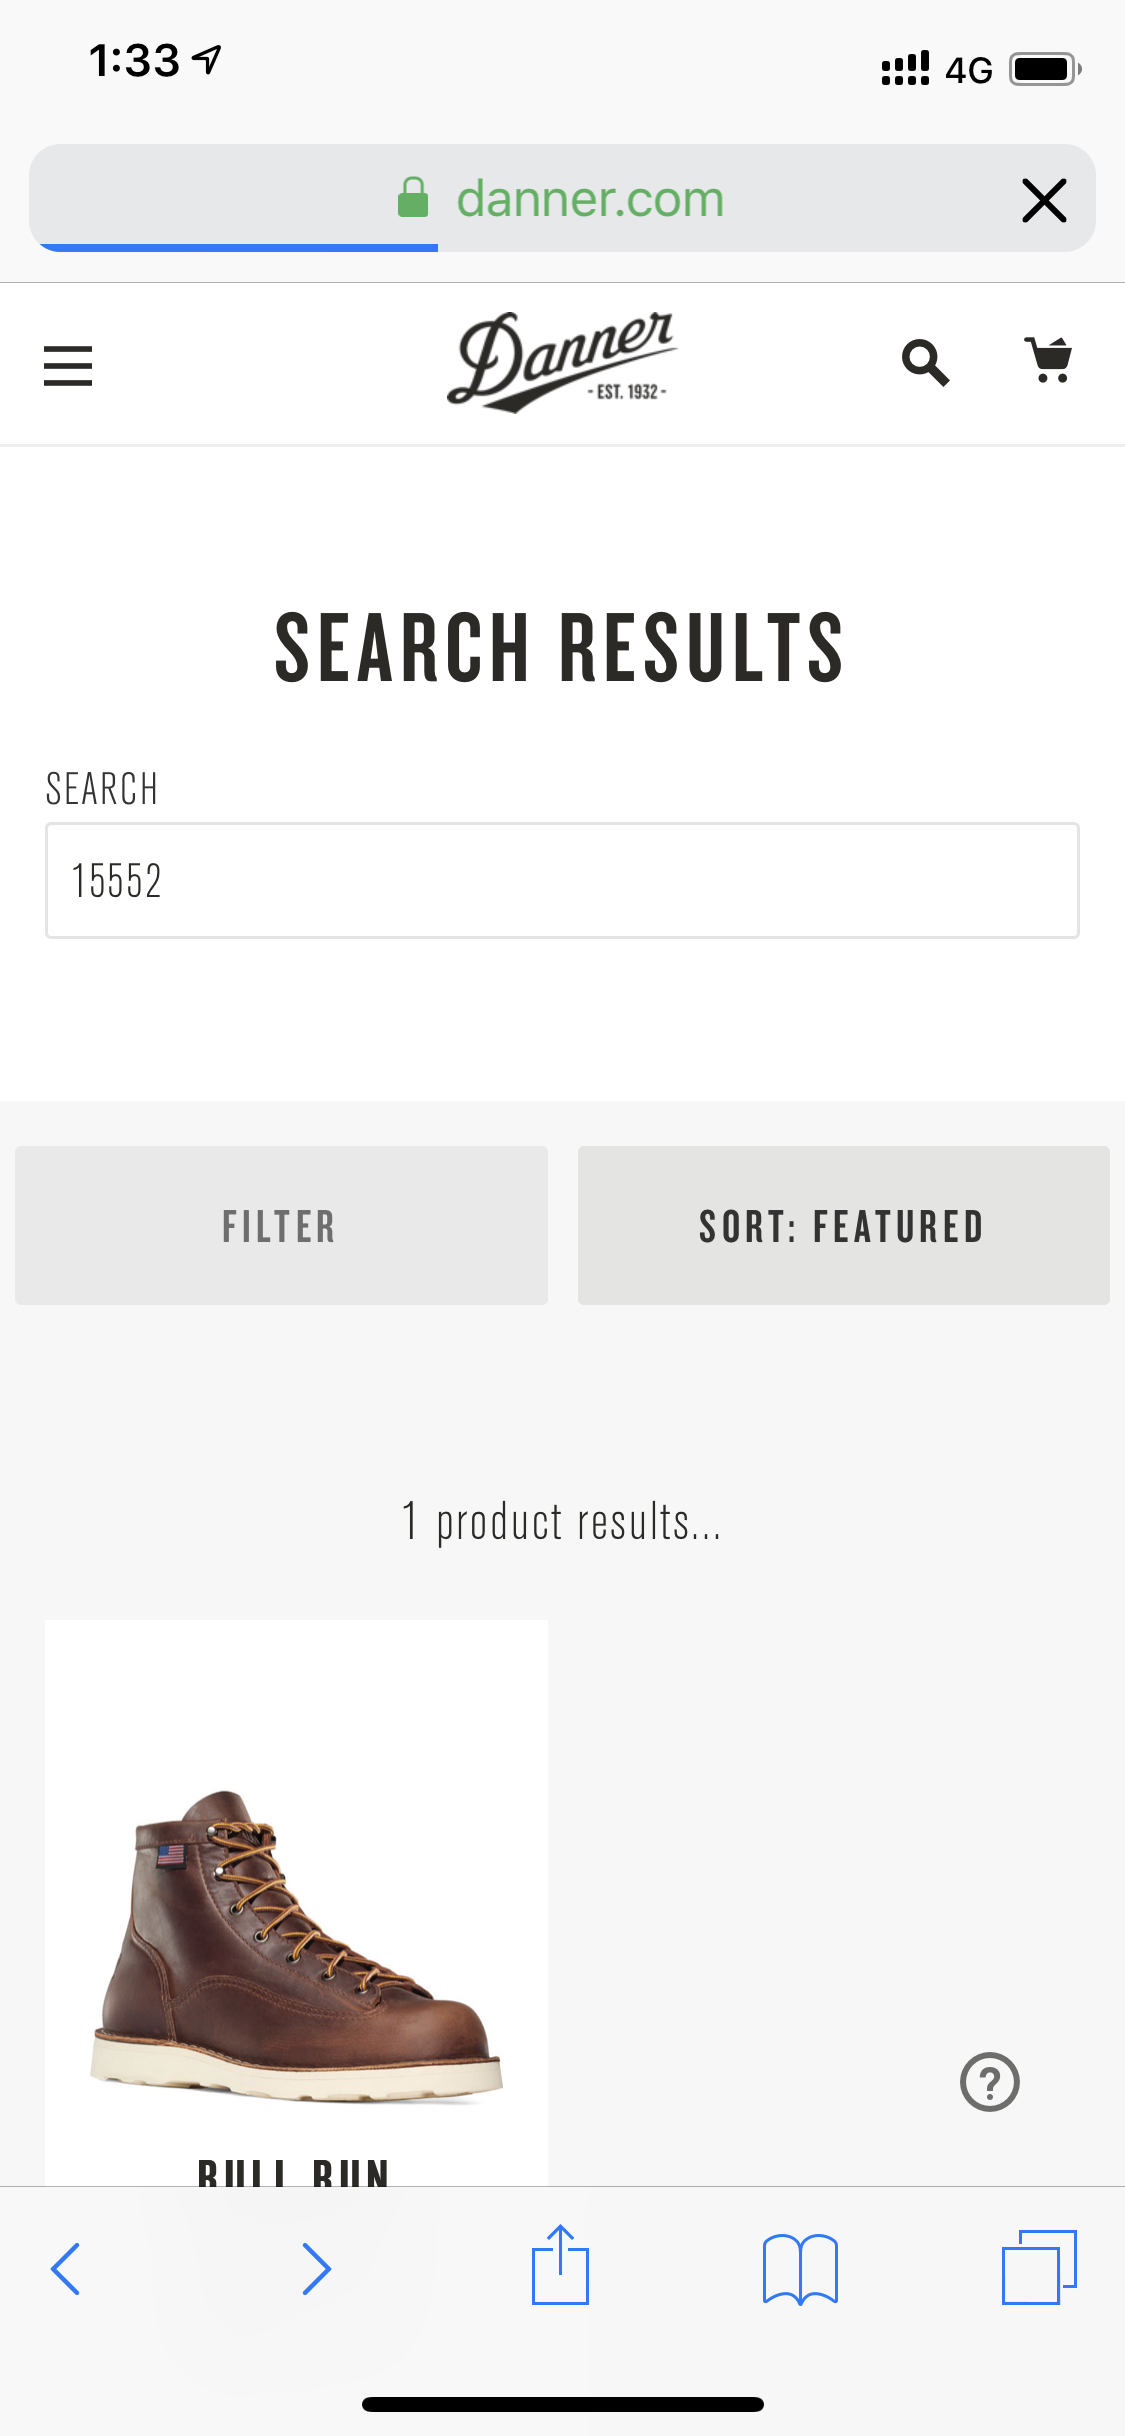Image resolution: width=1125 pixels, height=2436 pixels.
Task: Open Safari bookmarks book icon
Action: coord(800,2268)
